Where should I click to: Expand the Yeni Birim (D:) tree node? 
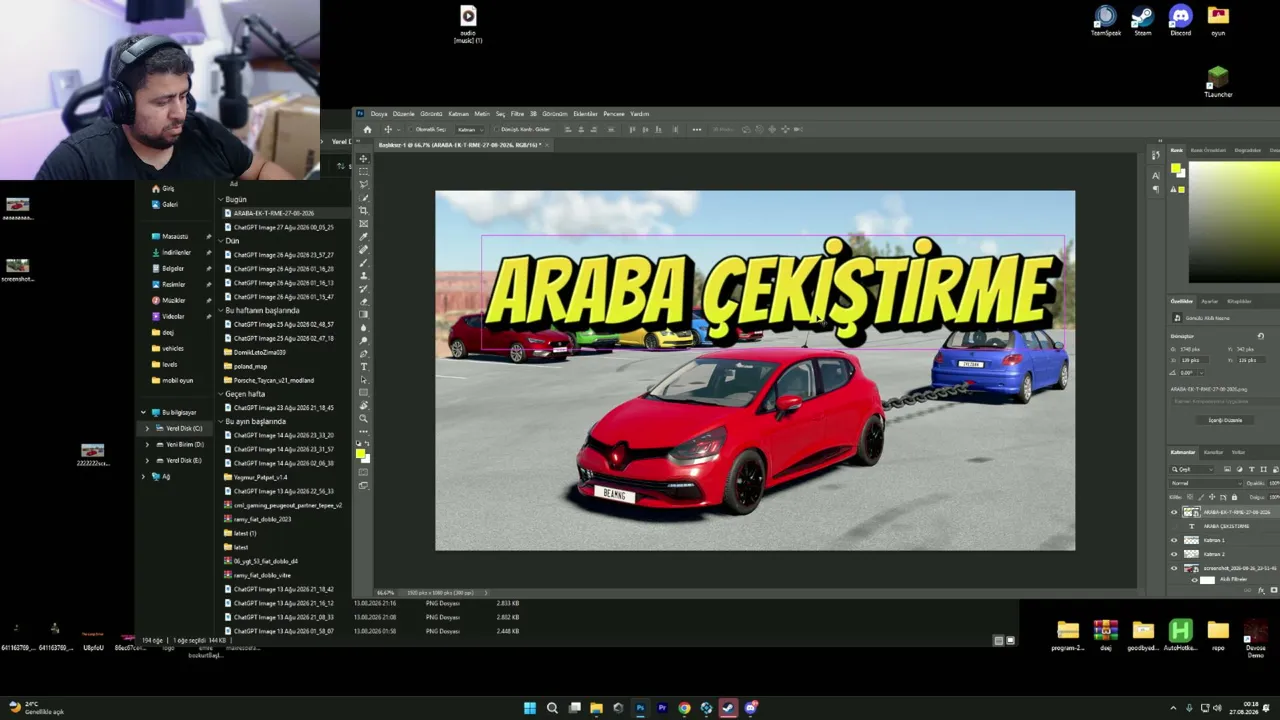(148, 444)
